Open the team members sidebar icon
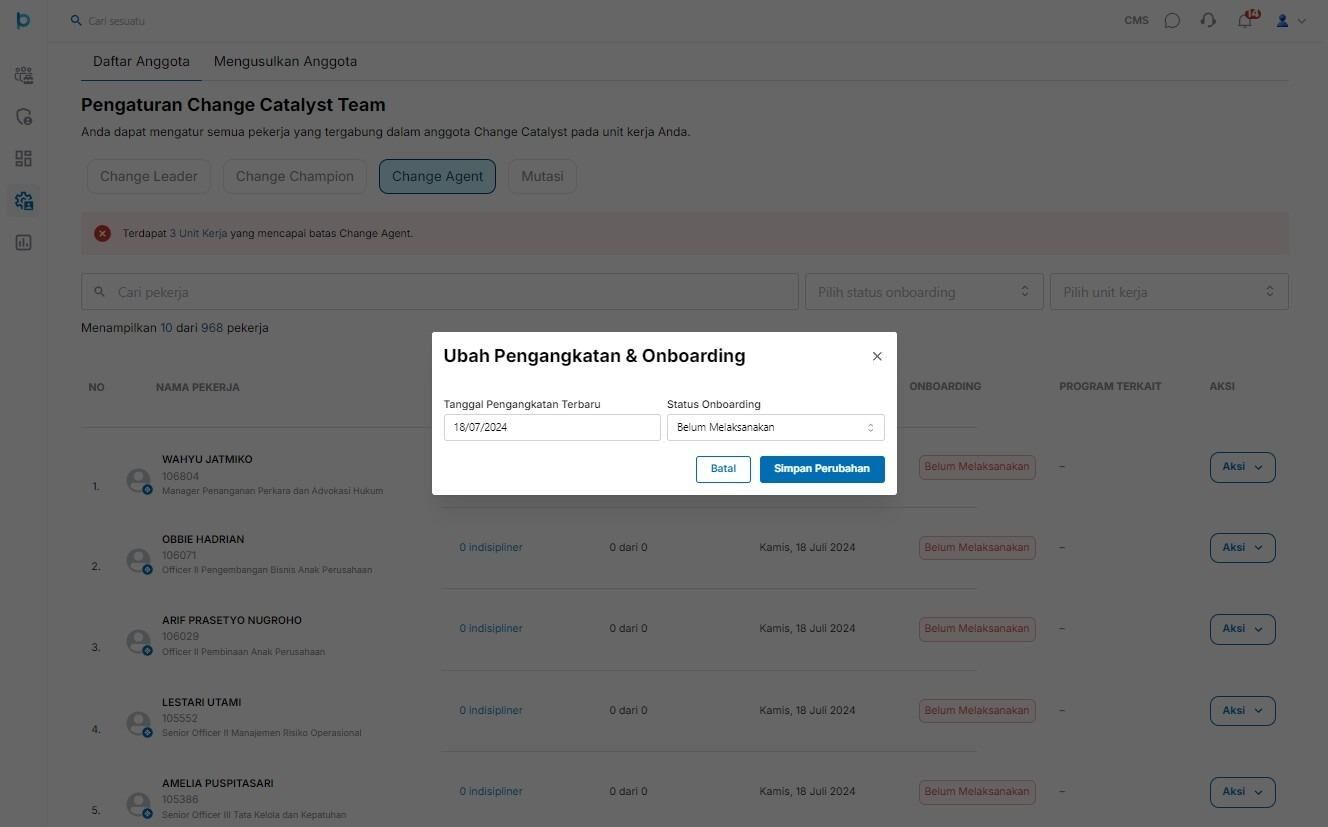The height and width of the screenshot is (827, 1328). click(x=24, y=75)
